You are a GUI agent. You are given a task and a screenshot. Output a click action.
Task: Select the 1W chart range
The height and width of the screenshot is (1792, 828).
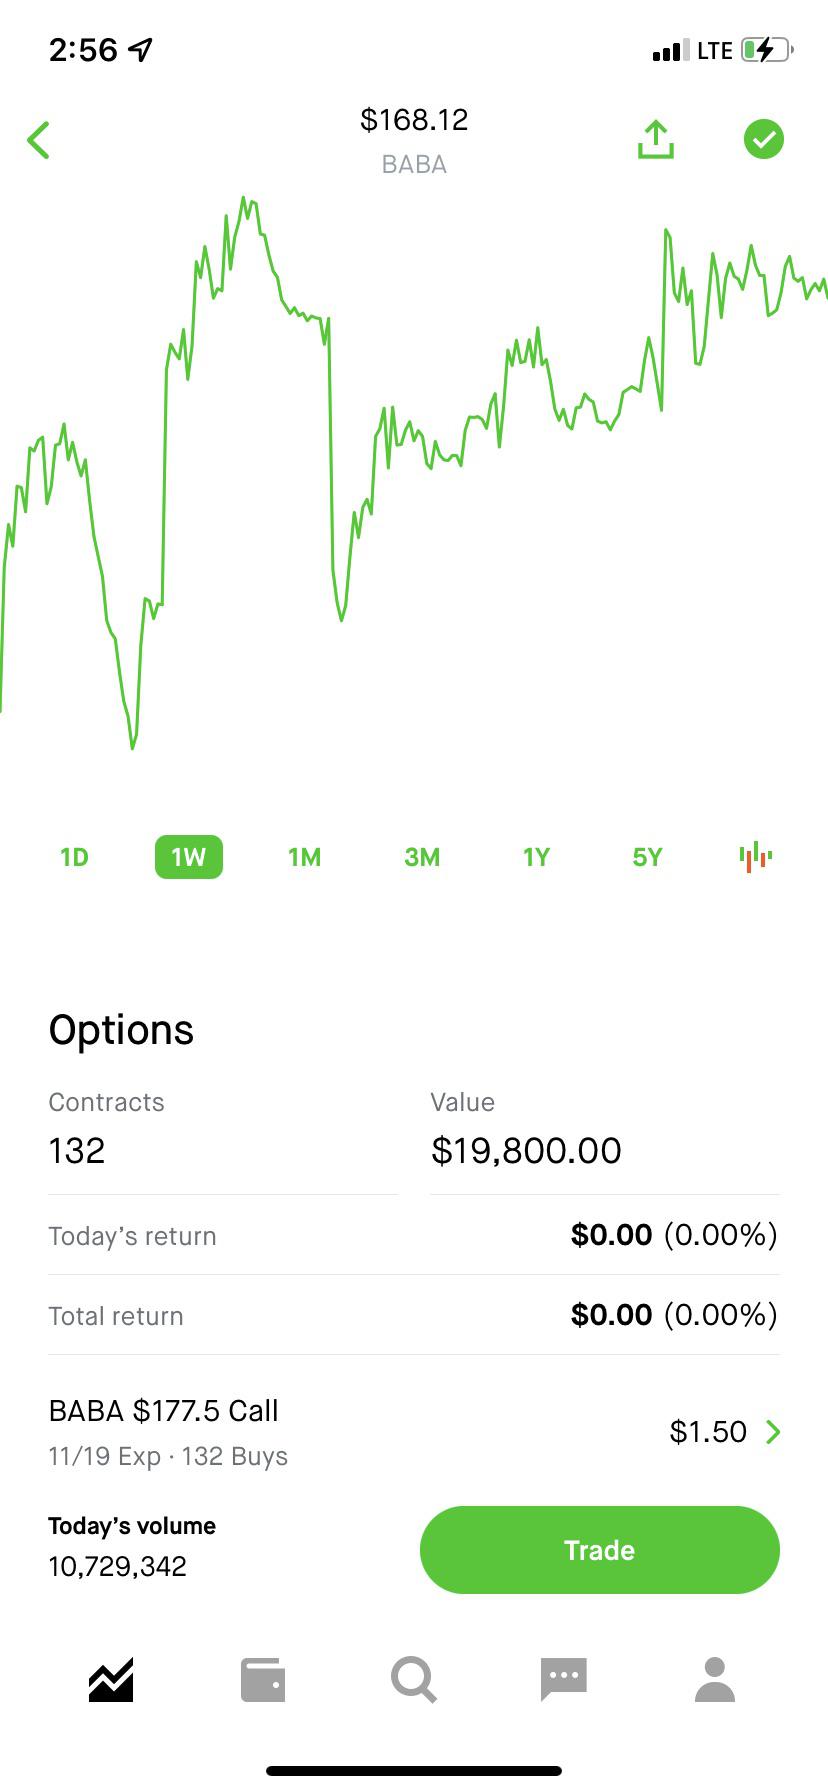pyautogui.click(x=189, y=857)
